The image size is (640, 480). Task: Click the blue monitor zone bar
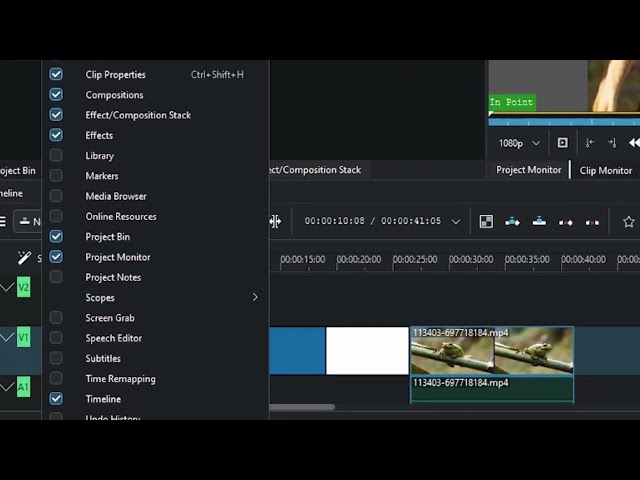coord(564,122)
